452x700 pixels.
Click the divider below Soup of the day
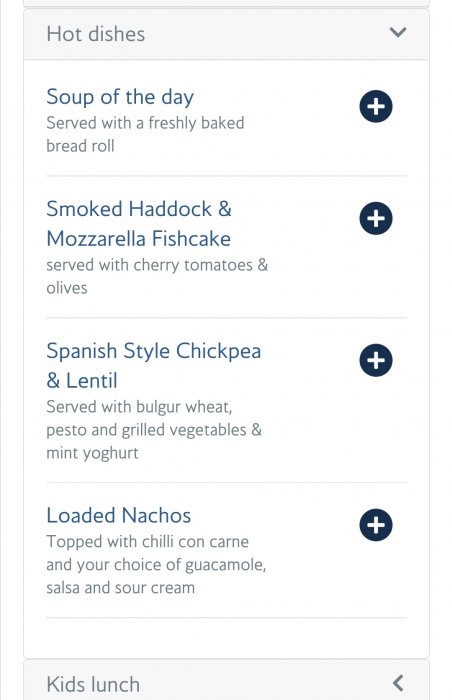[x=226, y=176]
